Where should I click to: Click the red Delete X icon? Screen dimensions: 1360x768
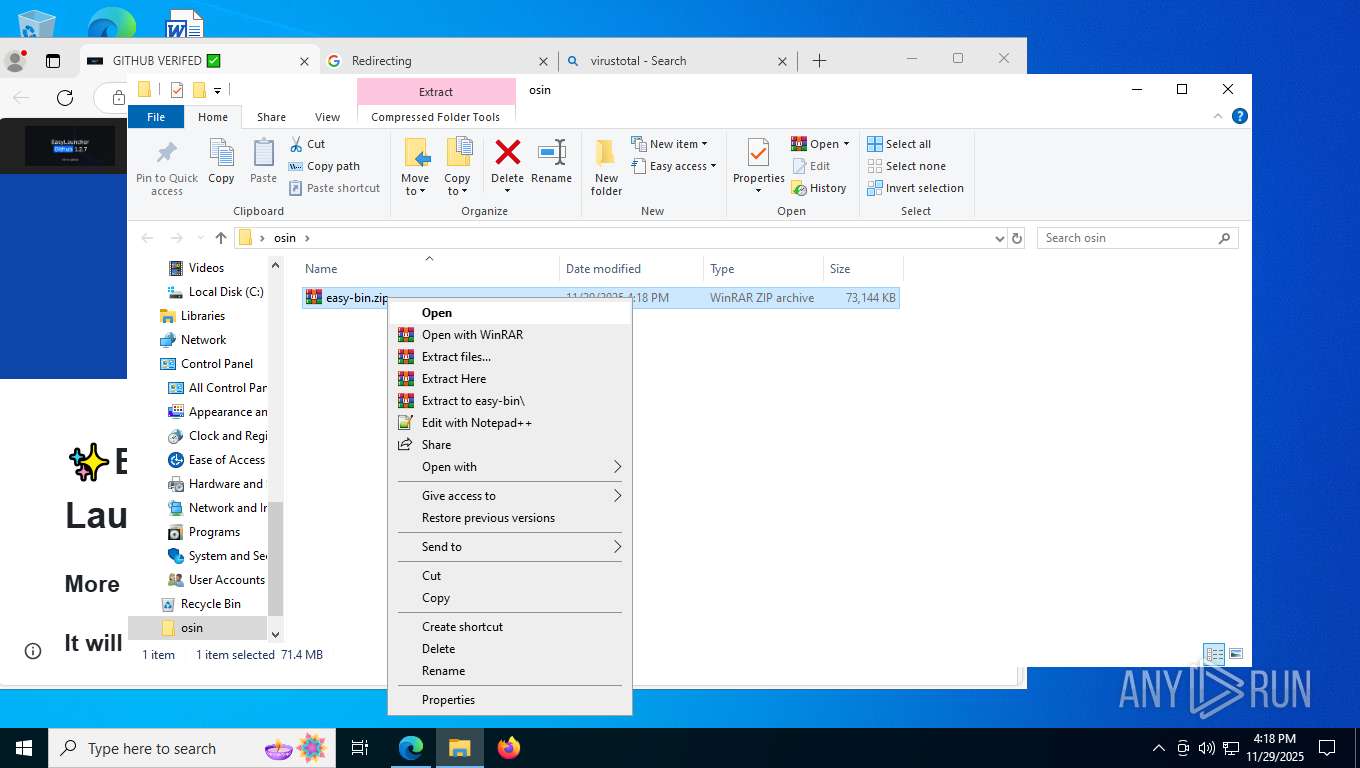tap(508, 153)
